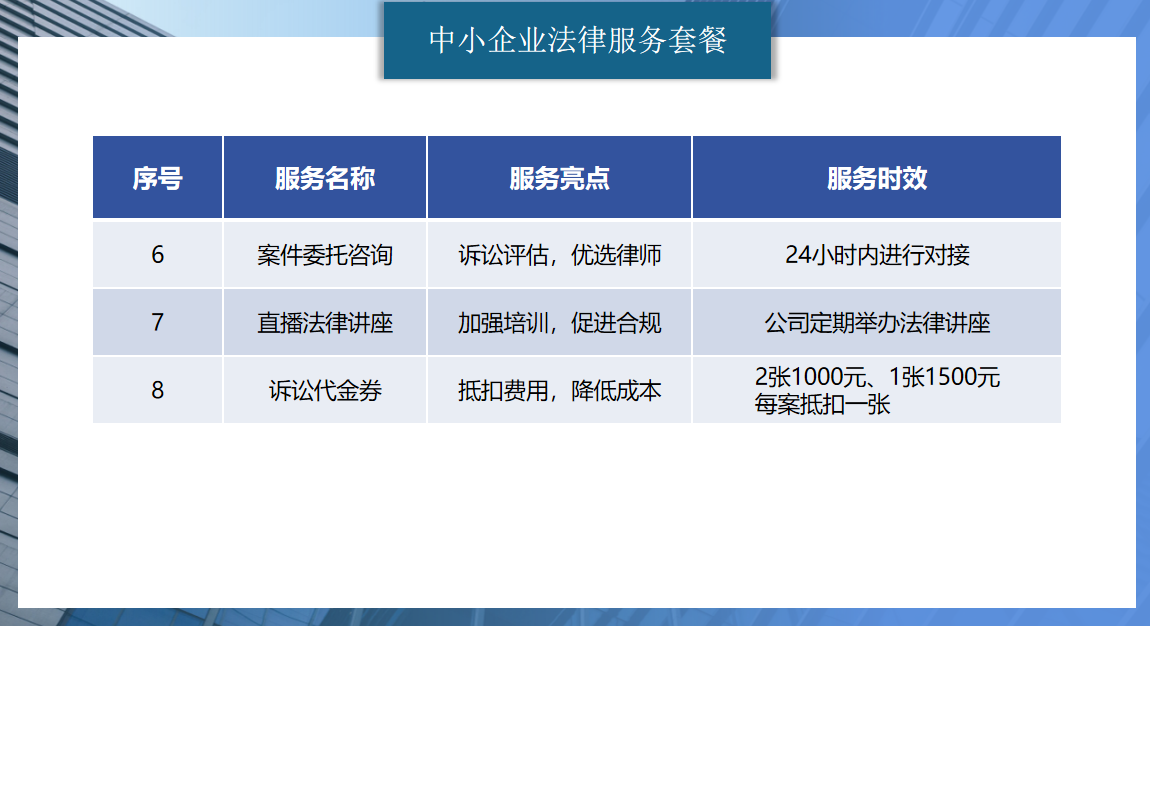Image resolution: width=1150 pixels, height=800 pixels.
Task: Select the cell with number 6
Action: [157, 254]
